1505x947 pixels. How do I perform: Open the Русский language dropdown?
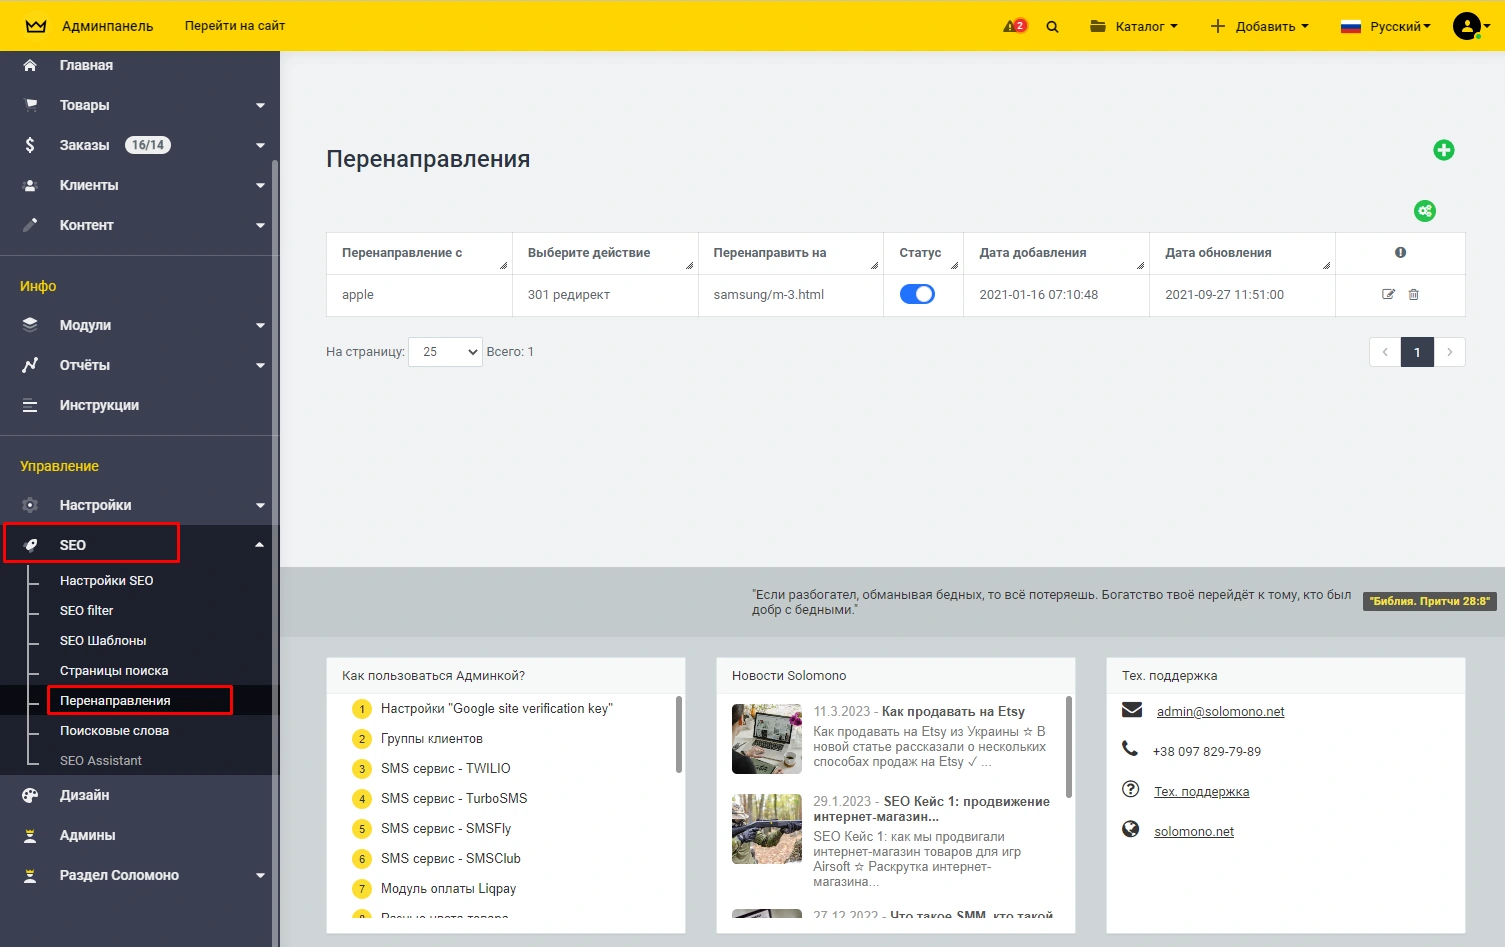(1386, 27)
